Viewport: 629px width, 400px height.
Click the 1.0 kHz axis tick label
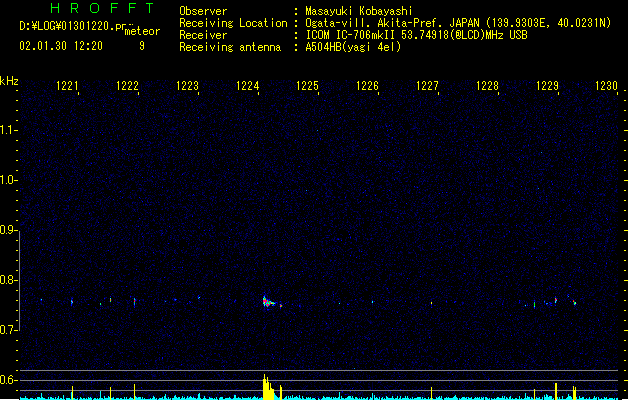[x=8, y=180]
